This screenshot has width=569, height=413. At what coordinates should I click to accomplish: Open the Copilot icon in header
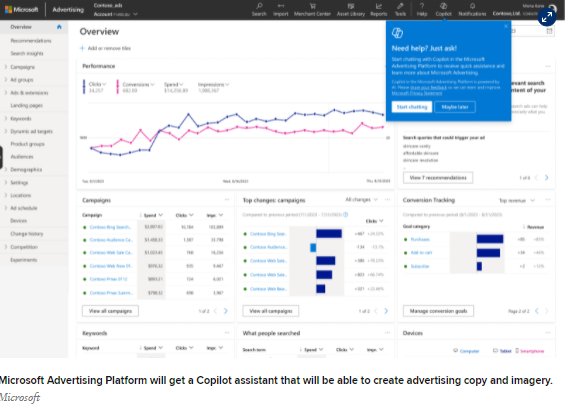pos(443,6)
